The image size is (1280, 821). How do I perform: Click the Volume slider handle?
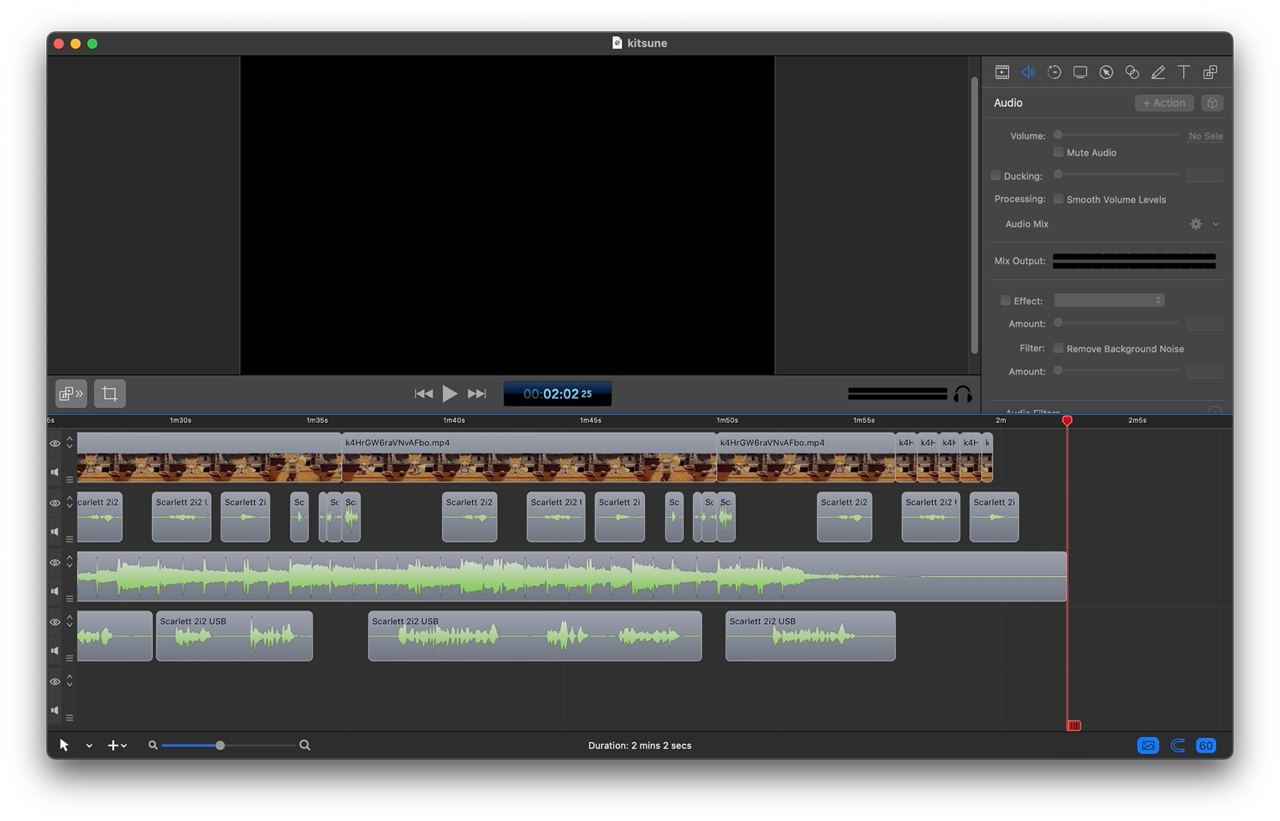(x=1058, y=134)
